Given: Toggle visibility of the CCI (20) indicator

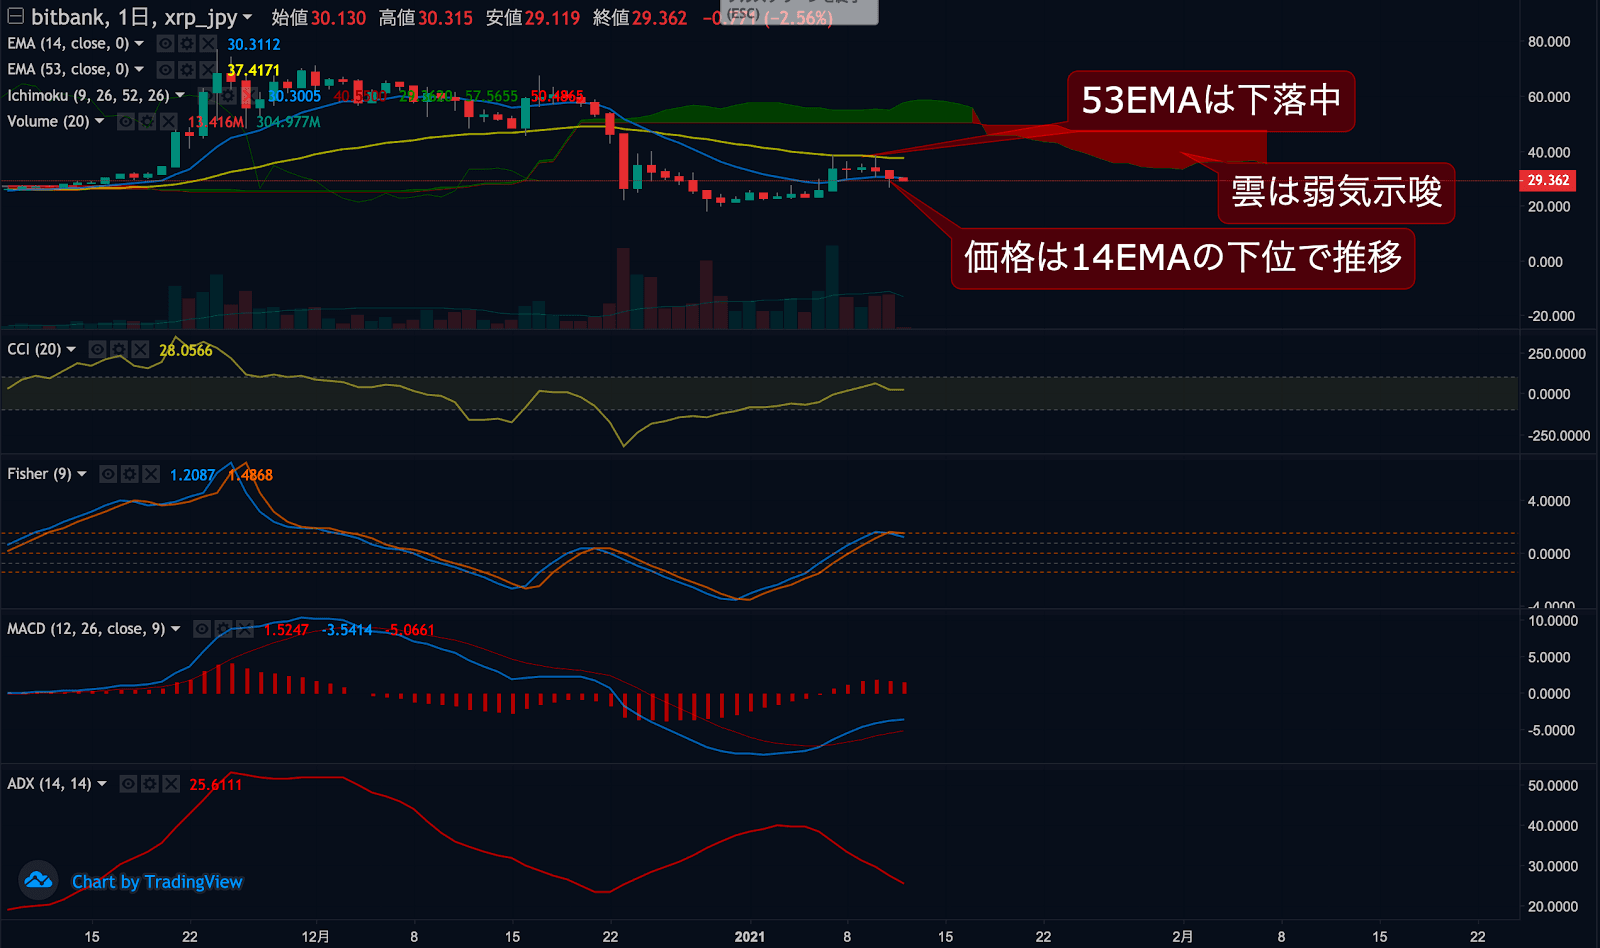Looking at the screenshot, I should click(x=98, y=350).
